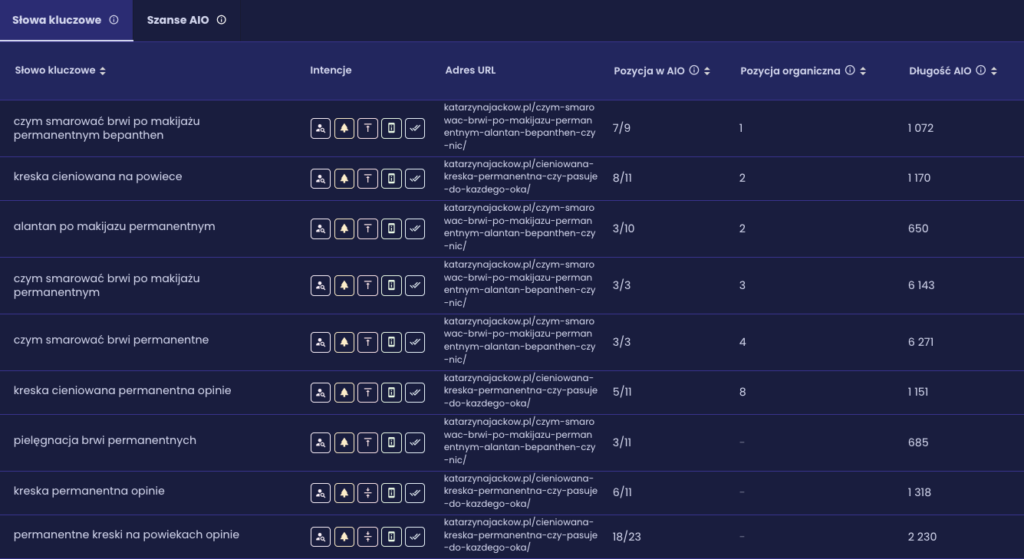
Task: Open URL in 'kreska permanentna opinie' row
Action: click(520, 491)
